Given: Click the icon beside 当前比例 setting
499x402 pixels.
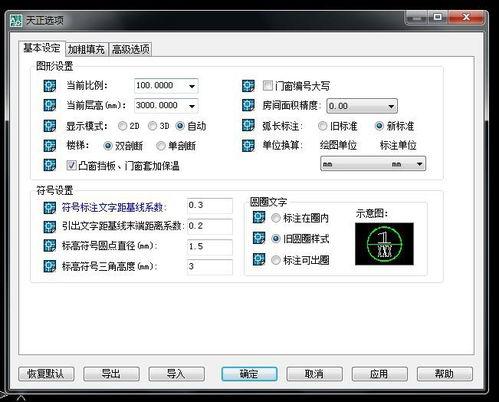Looking at the screenshot, I should click(x=50, y=86).
